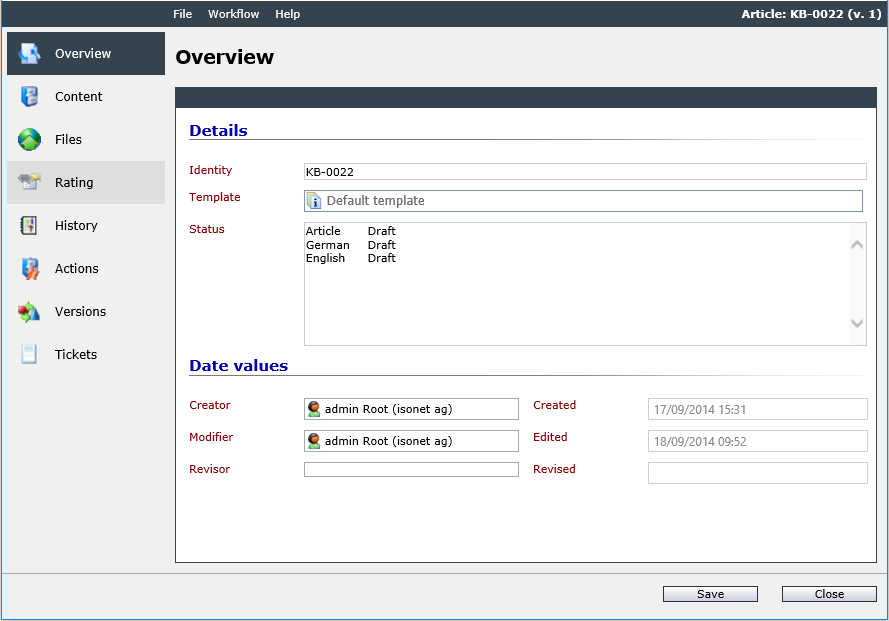Open the Tickets sidebar icon
889x621 pixels.
(28, 354)
